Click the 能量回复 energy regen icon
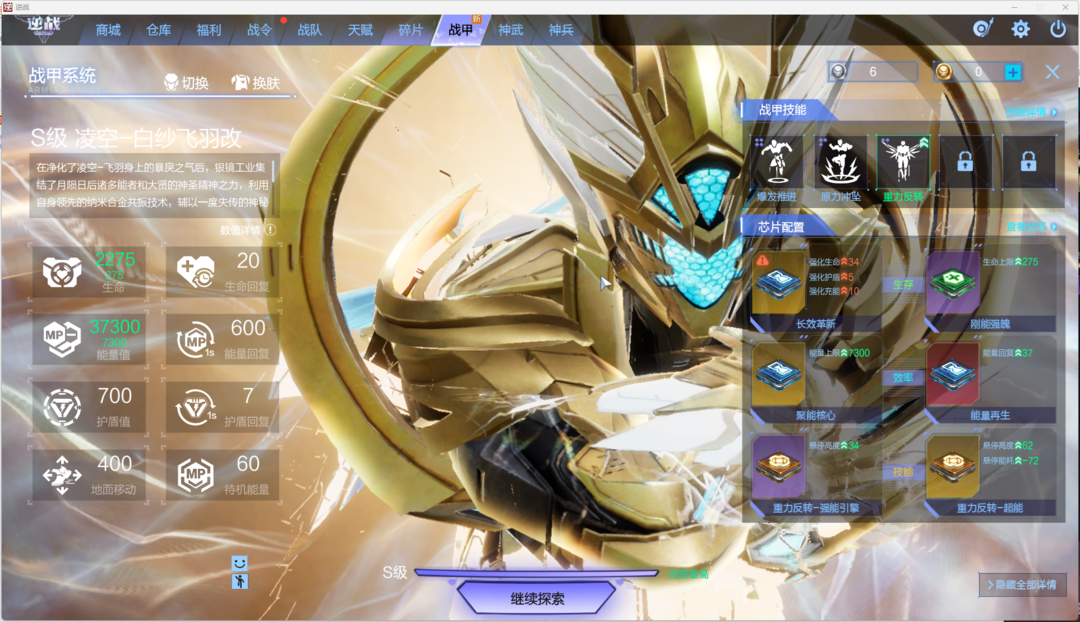Screen dimensions: 1080x622 196,339
